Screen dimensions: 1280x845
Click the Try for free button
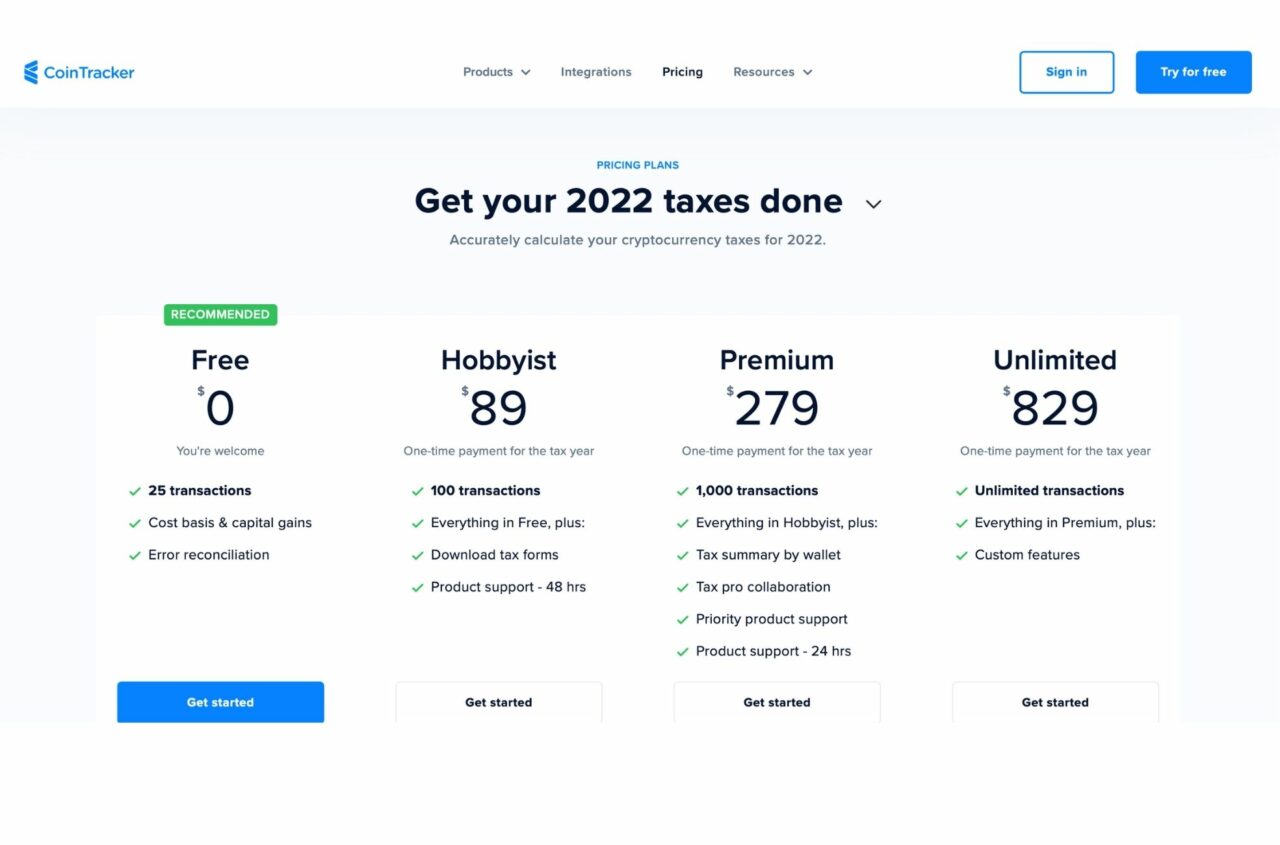(1192, 71)
